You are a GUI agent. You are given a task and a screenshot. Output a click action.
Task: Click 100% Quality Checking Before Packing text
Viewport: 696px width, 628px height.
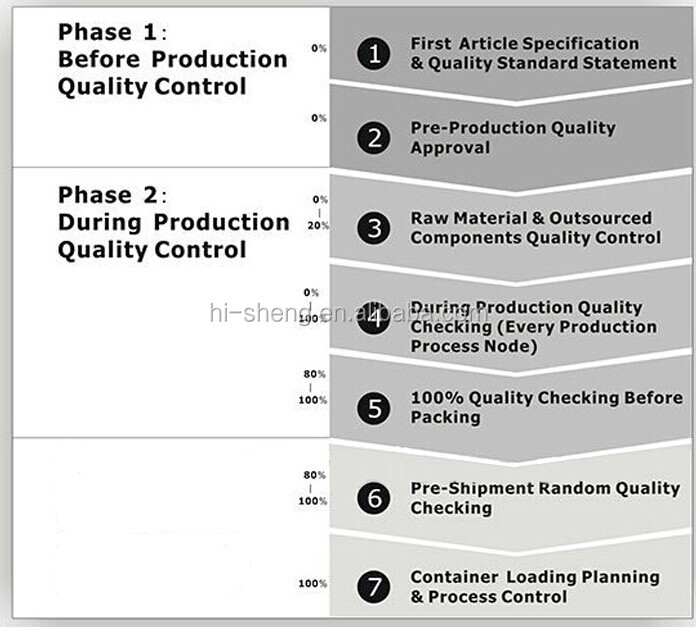click(546, 407)
